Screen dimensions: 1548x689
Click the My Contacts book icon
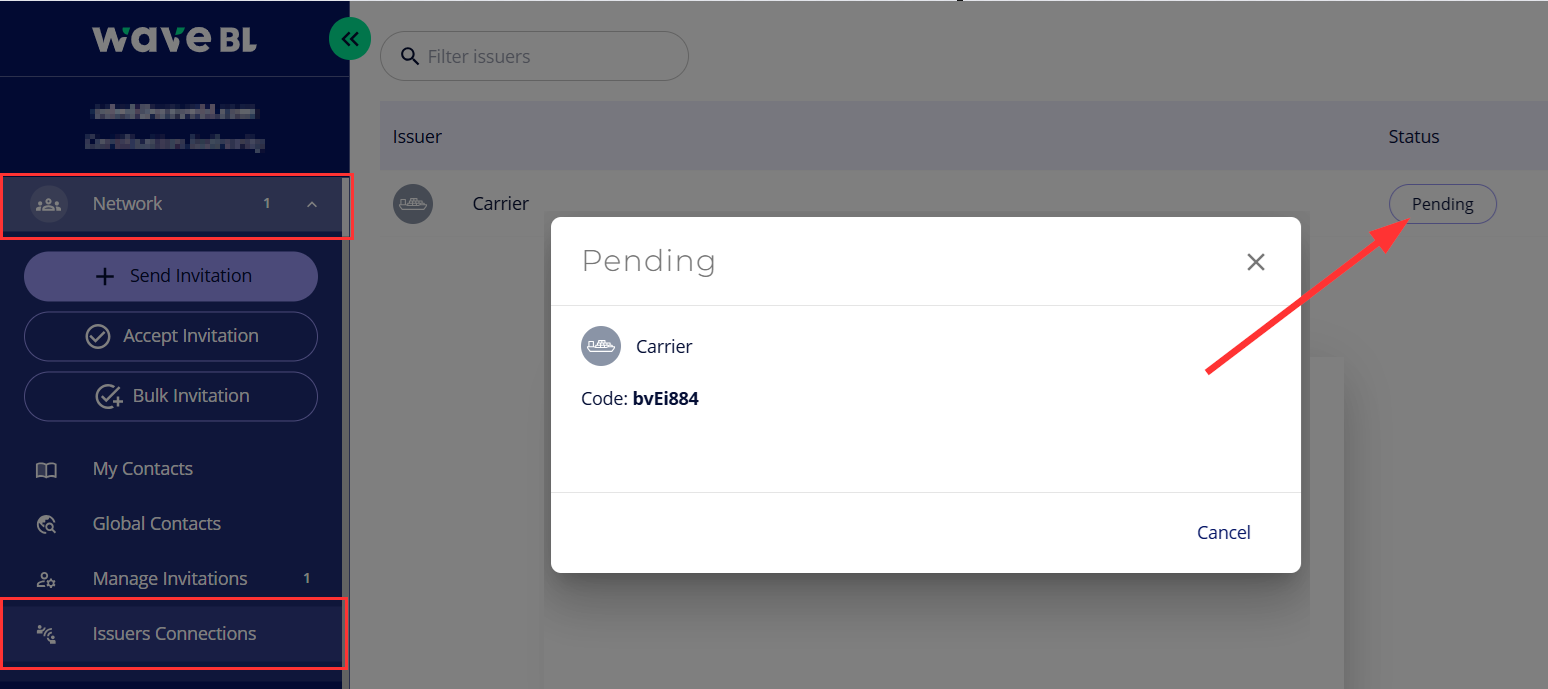coord(46,470)
